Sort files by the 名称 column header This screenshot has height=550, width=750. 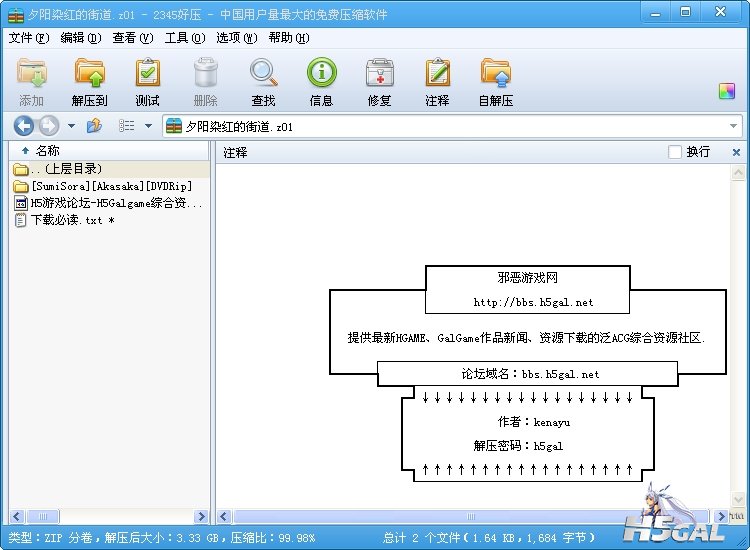(47, 151)
